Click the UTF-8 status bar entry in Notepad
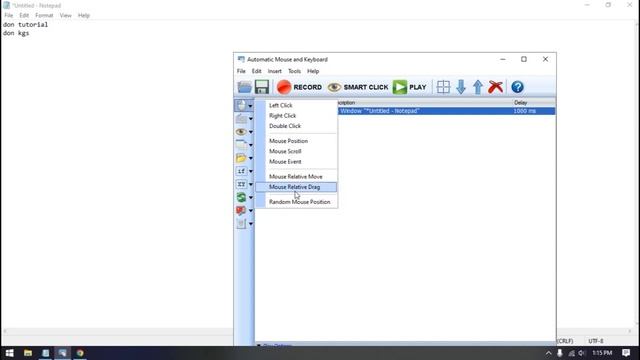Screen dimensions: 640x360 tap(596, 341)
